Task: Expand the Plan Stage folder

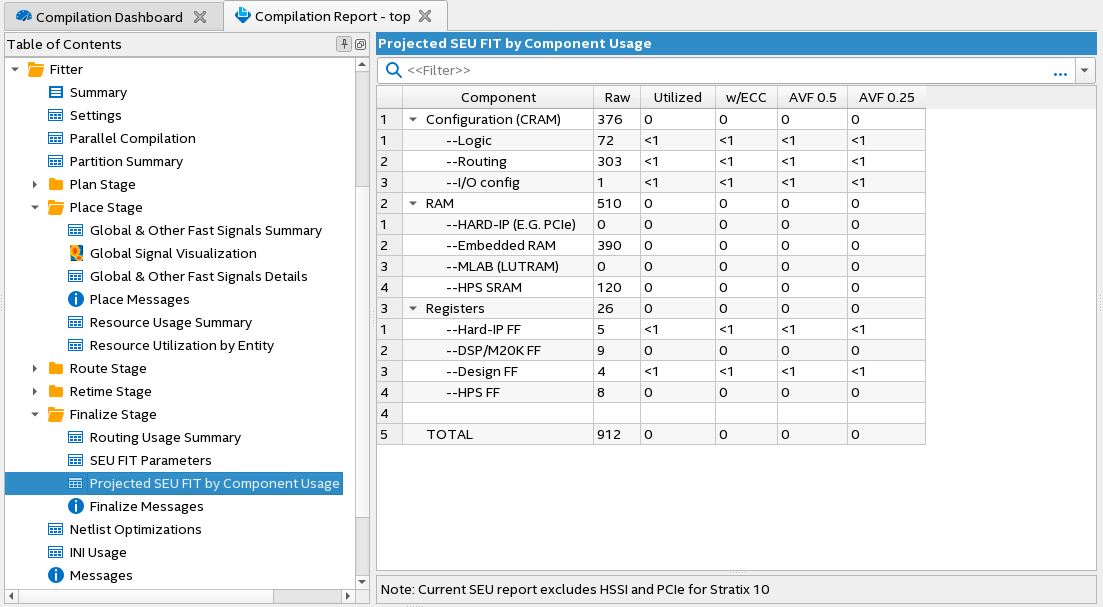Action: click(35, 184)
